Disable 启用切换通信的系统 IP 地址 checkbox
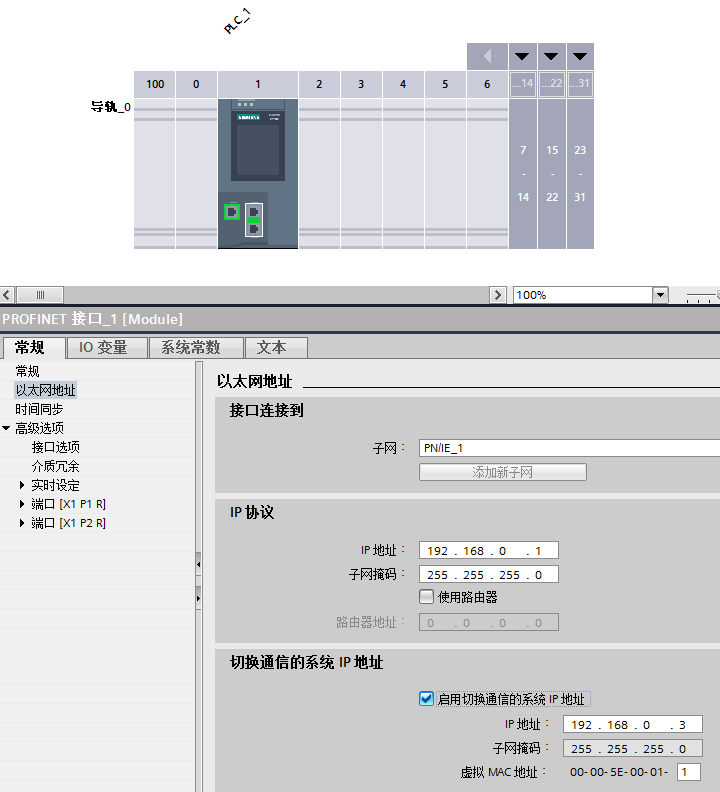This screenshot has height=792, width=720. pos(426,699)
